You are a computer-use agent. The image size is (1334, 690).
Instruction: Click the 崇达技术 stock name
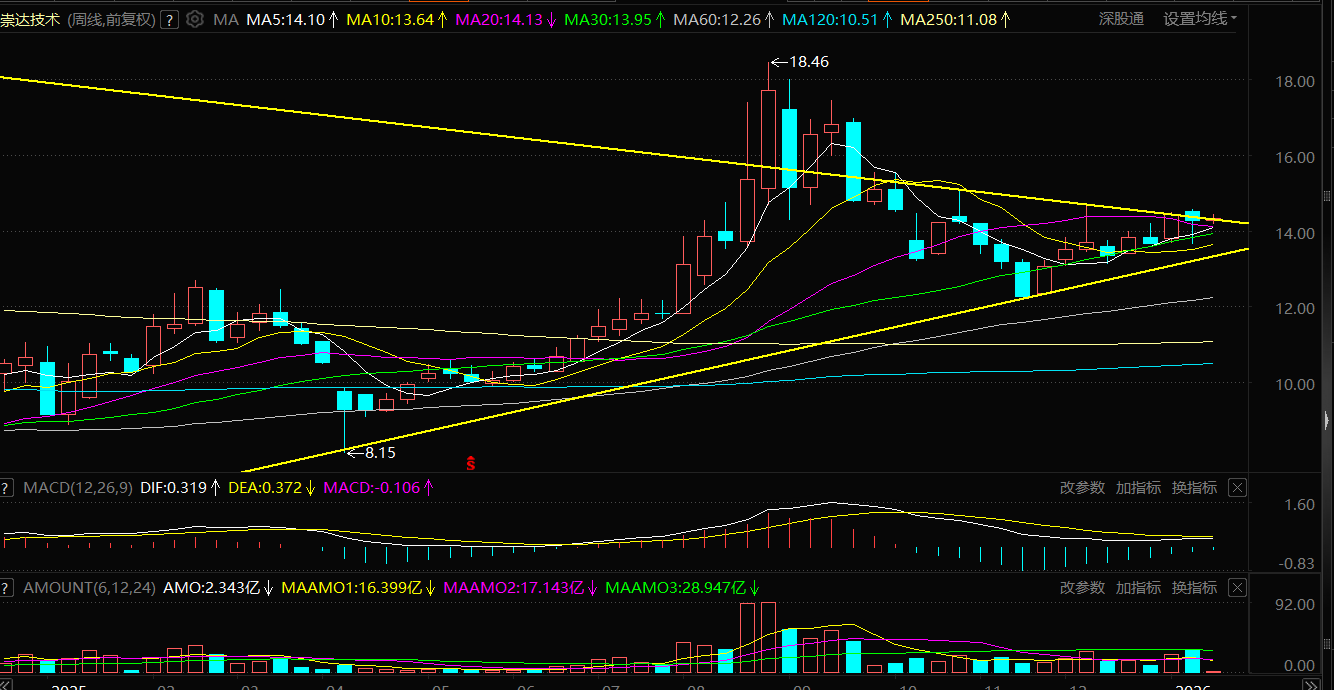coord(31,19)
